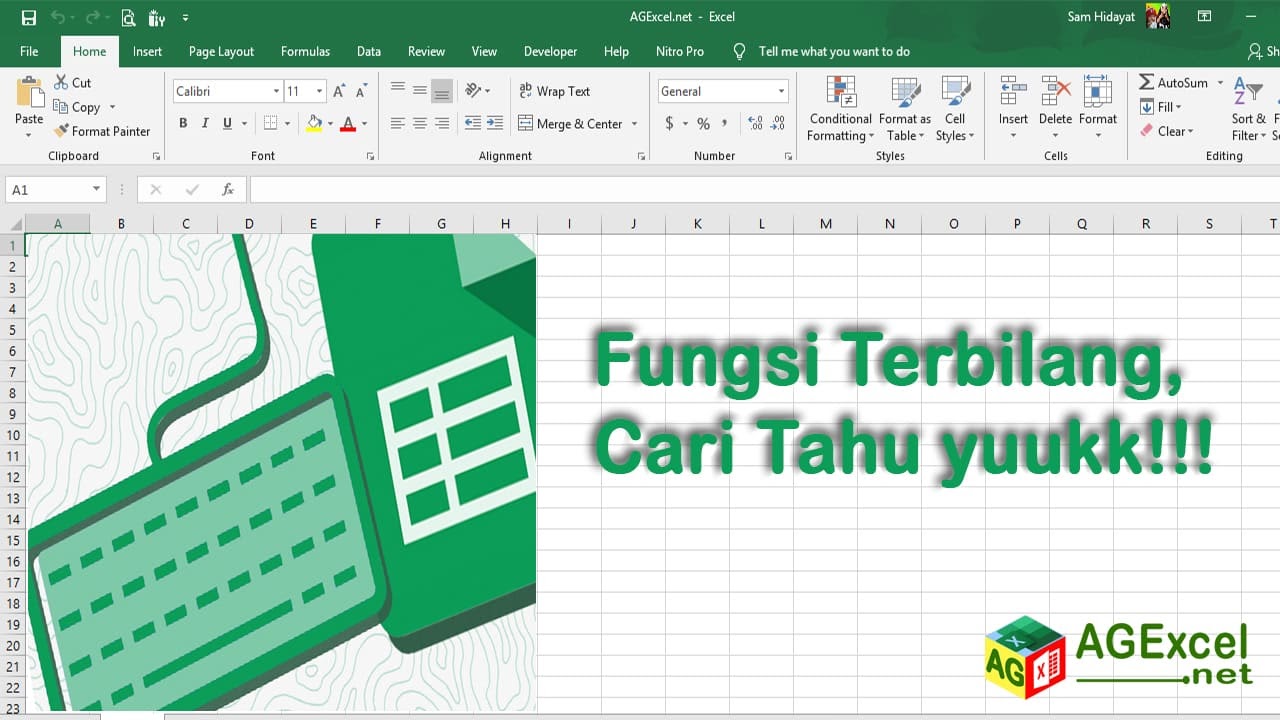
Task: Open Print Preview from the Quick Access Toolbar
Action: pos(128,17)
